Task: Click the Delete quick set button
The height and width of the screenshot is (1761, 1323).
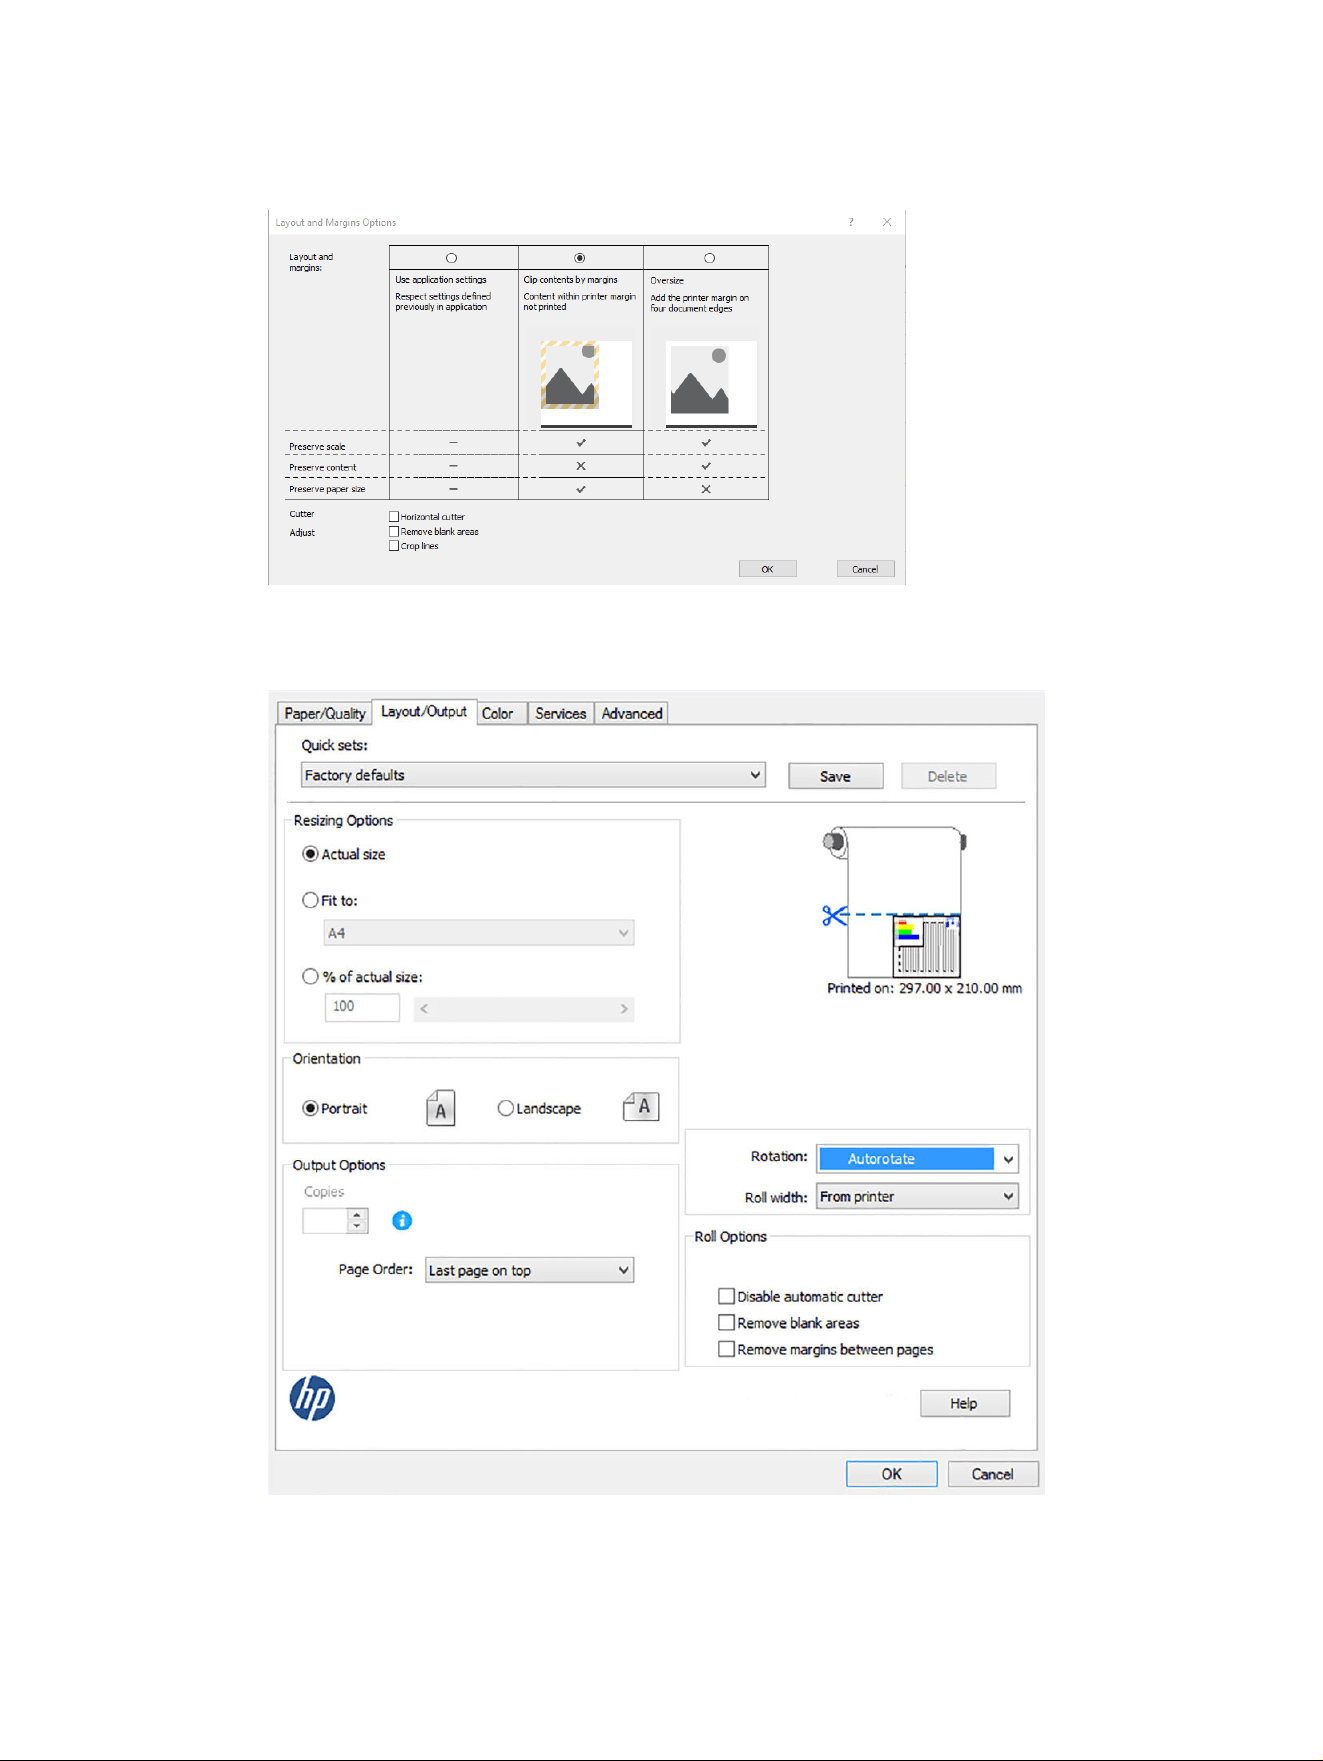Action: [x=948, y=776]
